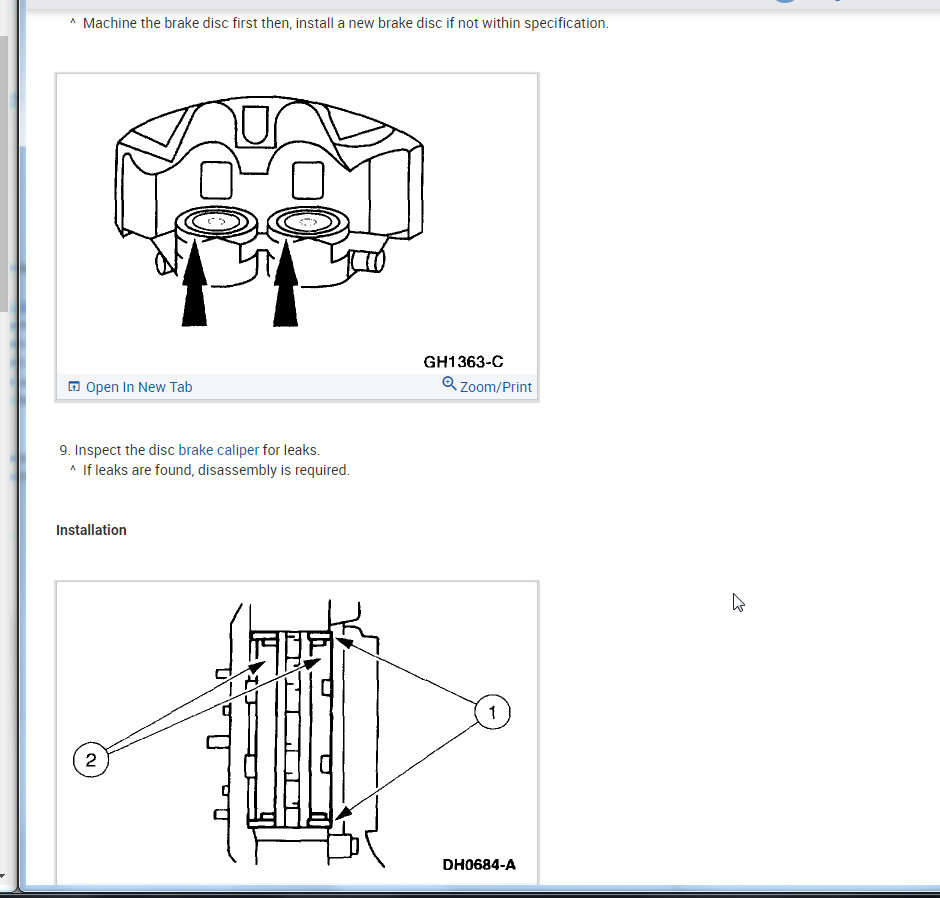Select the DH0684-A brake pad illustration
Viewport: 940px width, 898px height.
[297, 733]
